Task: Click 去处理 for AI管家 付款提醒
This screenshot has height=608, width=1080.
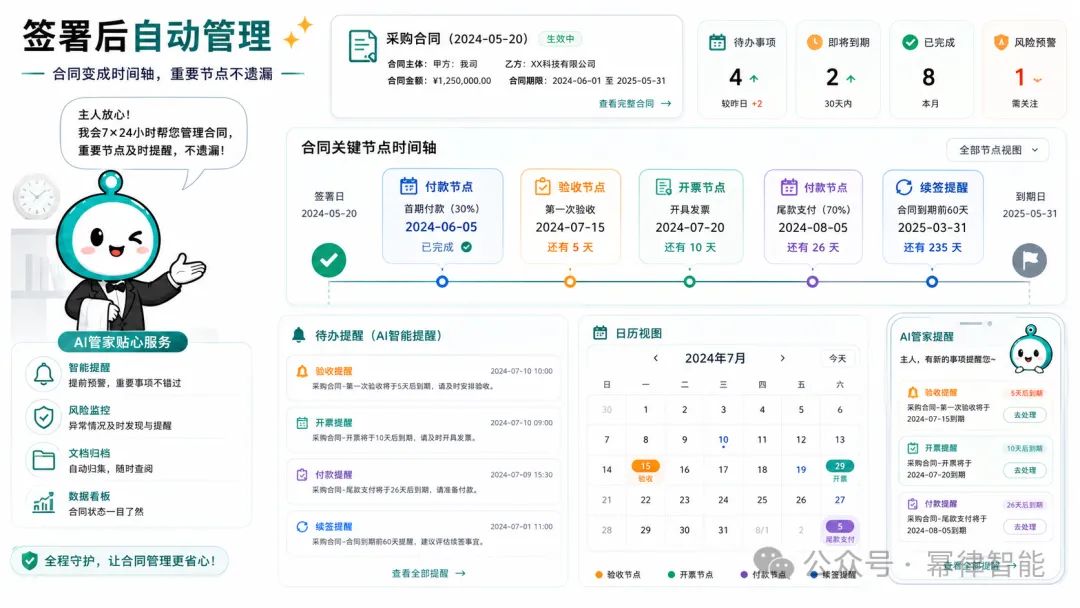Action: 1024,527
